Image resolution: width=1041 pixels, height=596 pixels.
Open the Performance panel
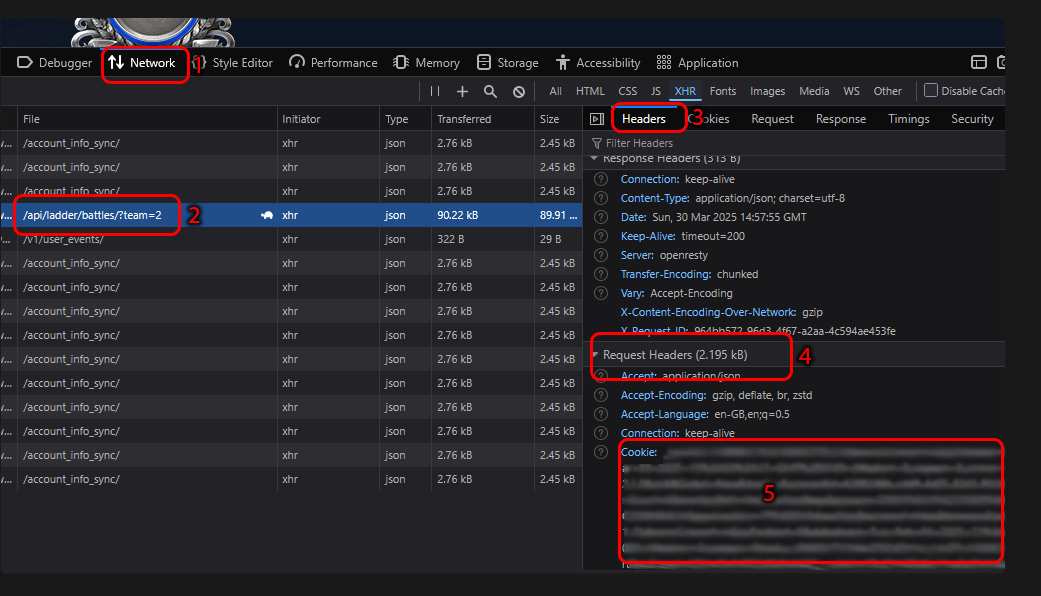(333, 62)
